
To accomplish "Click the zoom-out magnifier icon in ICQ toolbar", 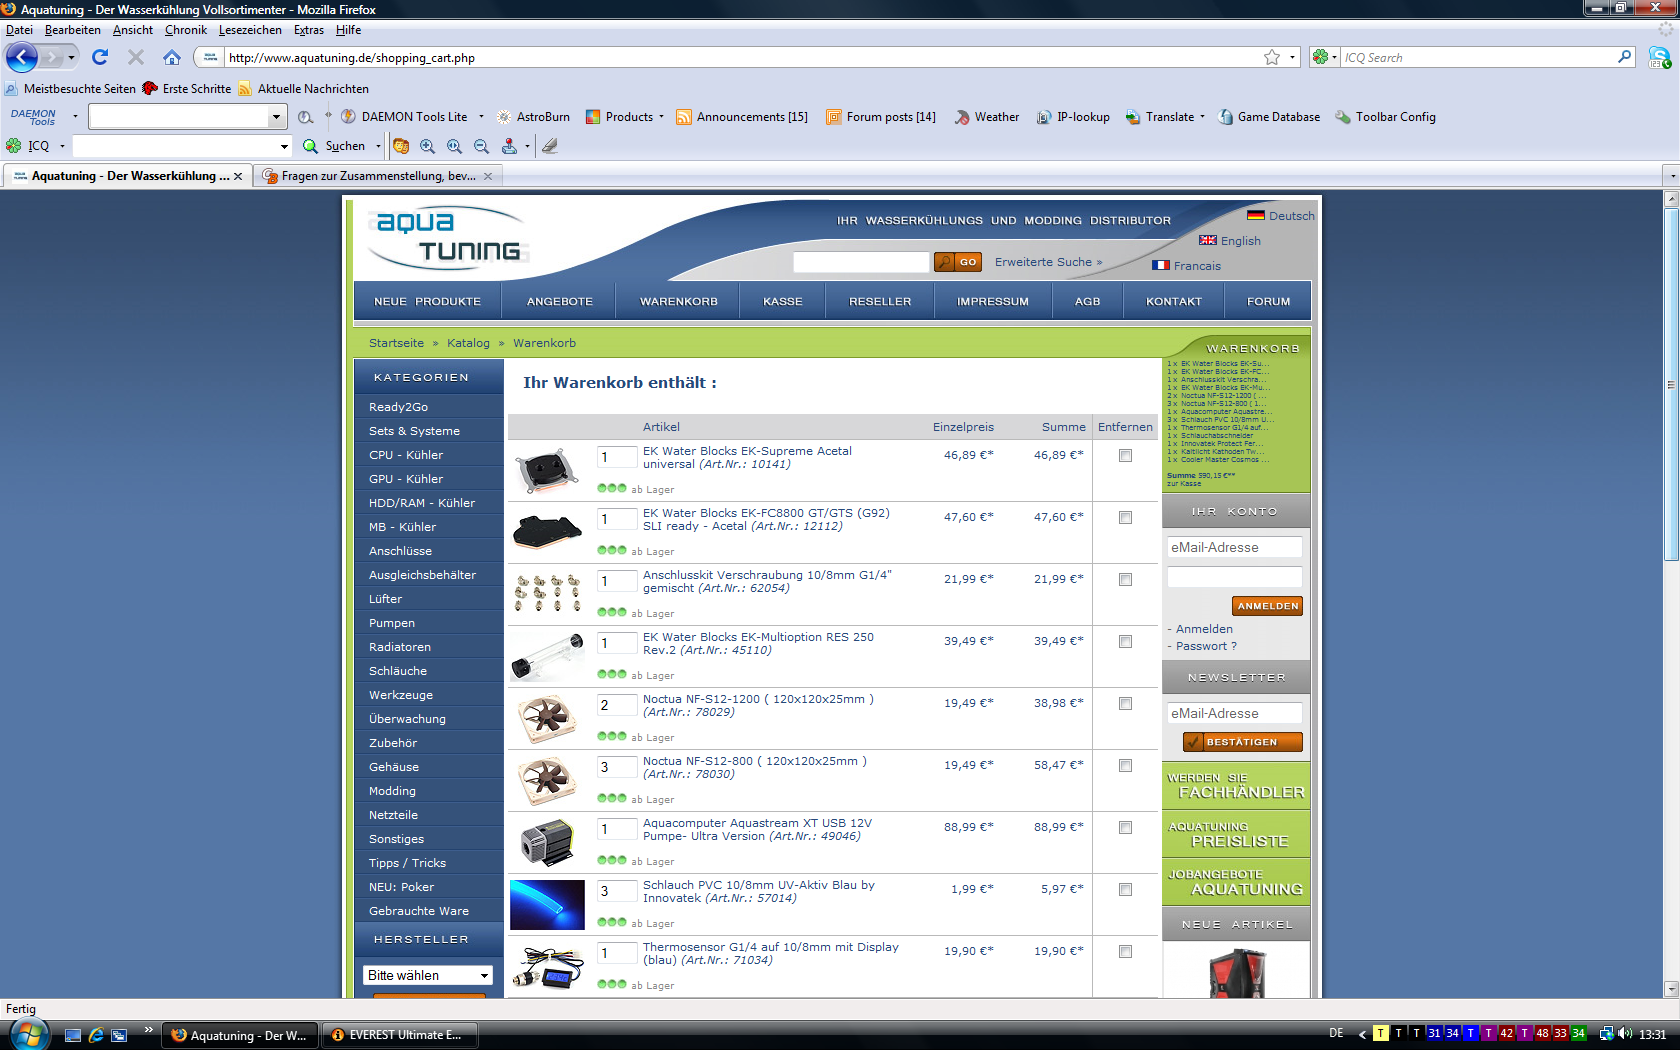I will coord(481,146).
